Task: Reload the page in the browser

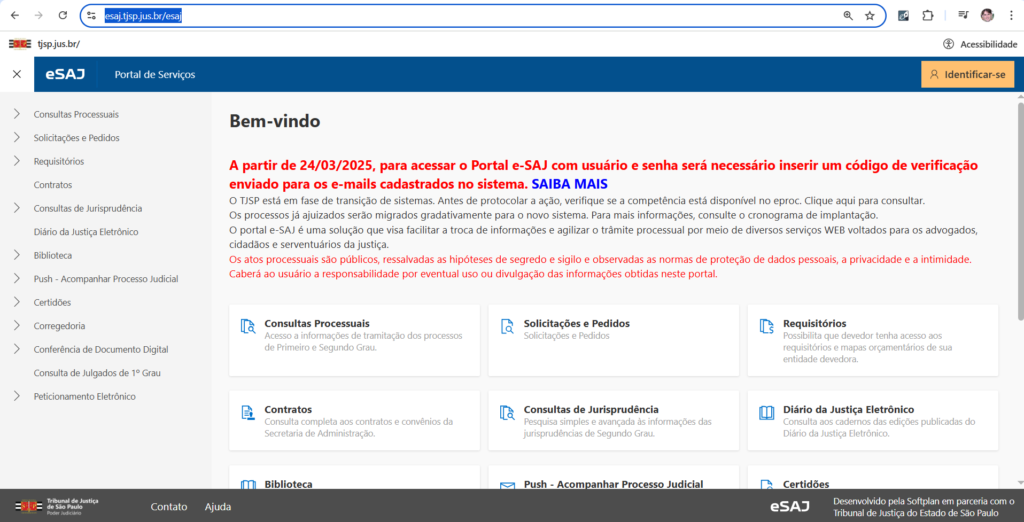Action: (x=63, y=16)
